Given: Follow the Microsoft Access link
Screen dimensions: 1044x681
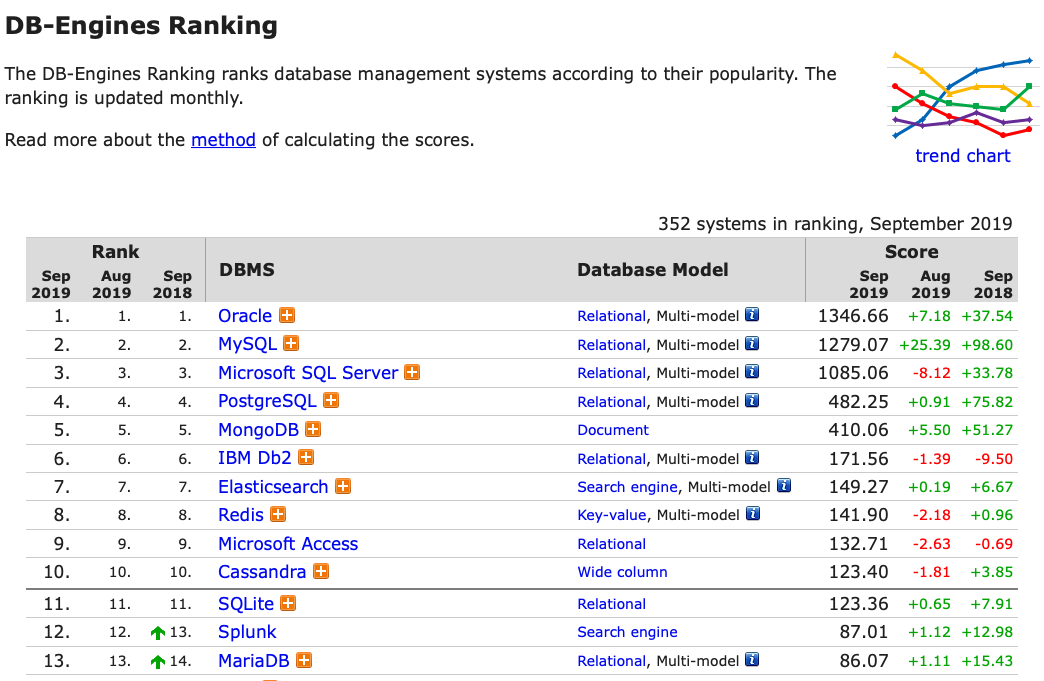Looking at the screenshot, I should point(288,544).
